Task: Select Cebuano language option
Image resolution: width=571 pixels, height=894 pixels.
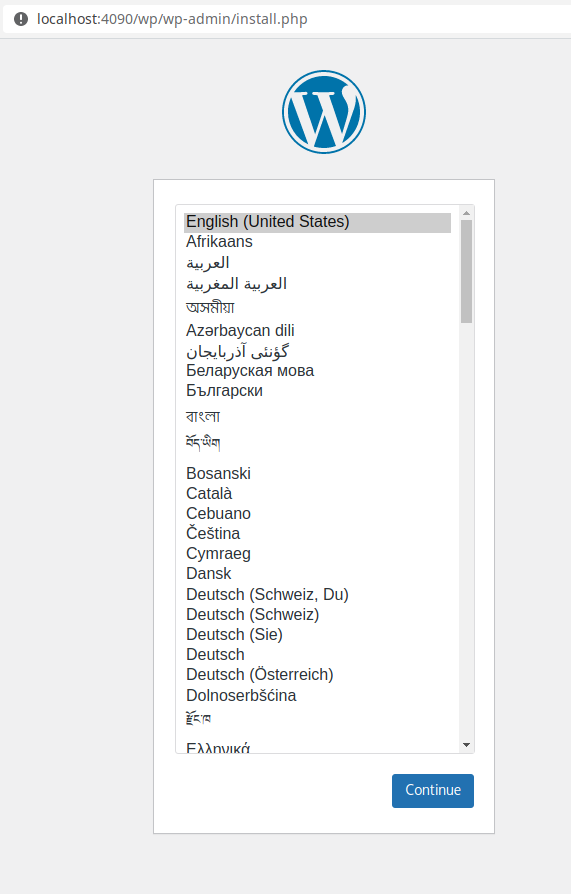Action: tap(318, 514)
